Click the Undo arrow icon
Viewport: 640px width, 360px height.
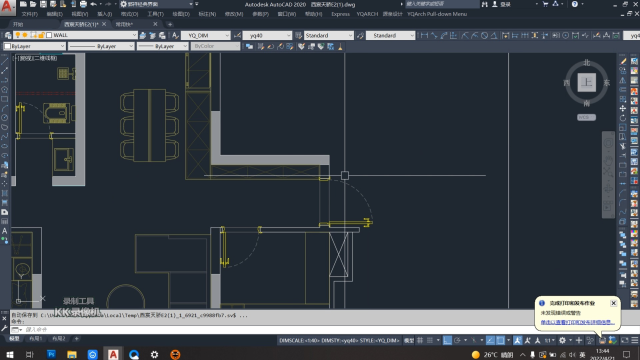tap(94, 4)
